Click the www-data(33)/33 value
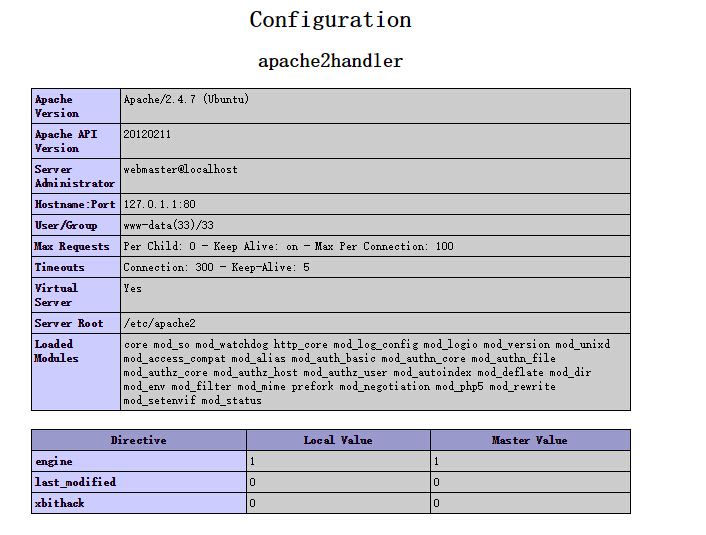 point(168,225)
